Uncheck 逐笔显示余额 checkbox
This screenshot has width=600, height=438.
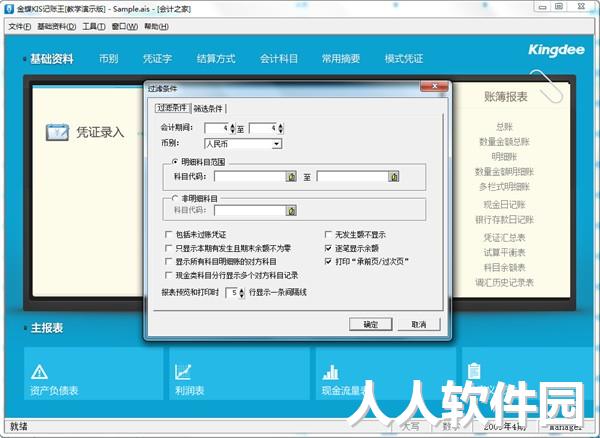pyautogui.click(x=328, y=248)
